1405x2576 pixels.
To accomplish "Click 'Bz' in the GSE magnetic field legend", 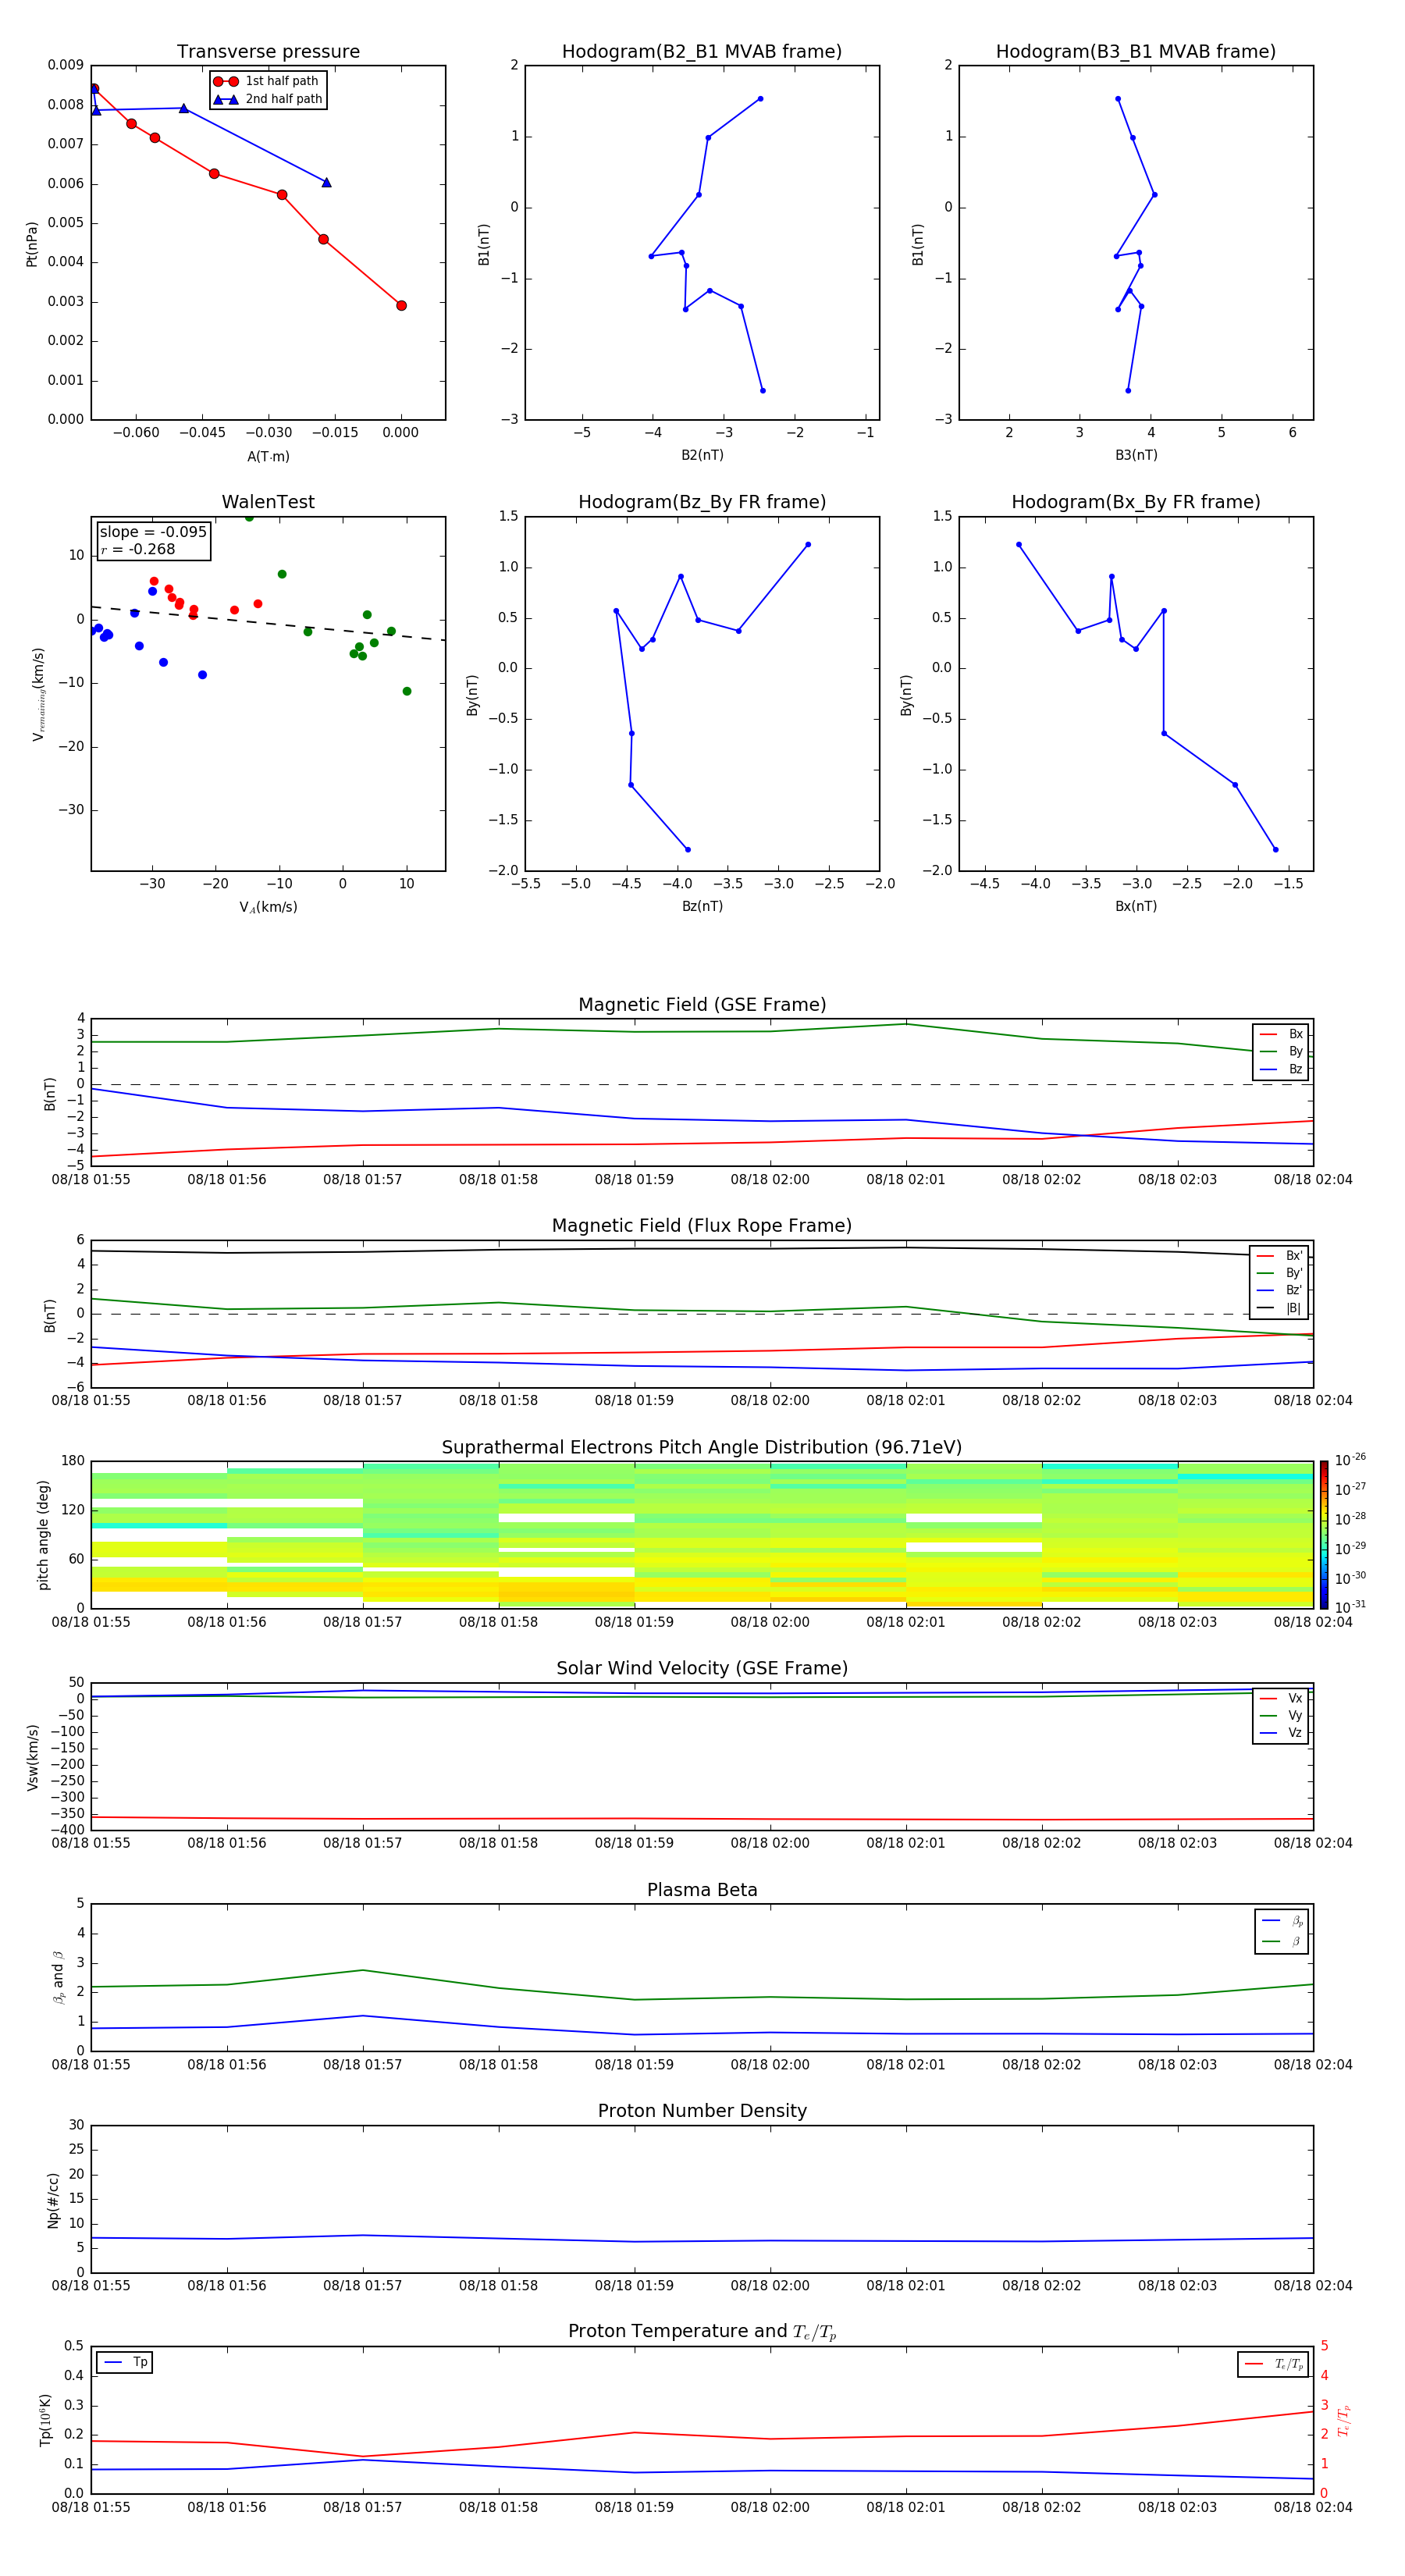I will click(1281, 1069).
